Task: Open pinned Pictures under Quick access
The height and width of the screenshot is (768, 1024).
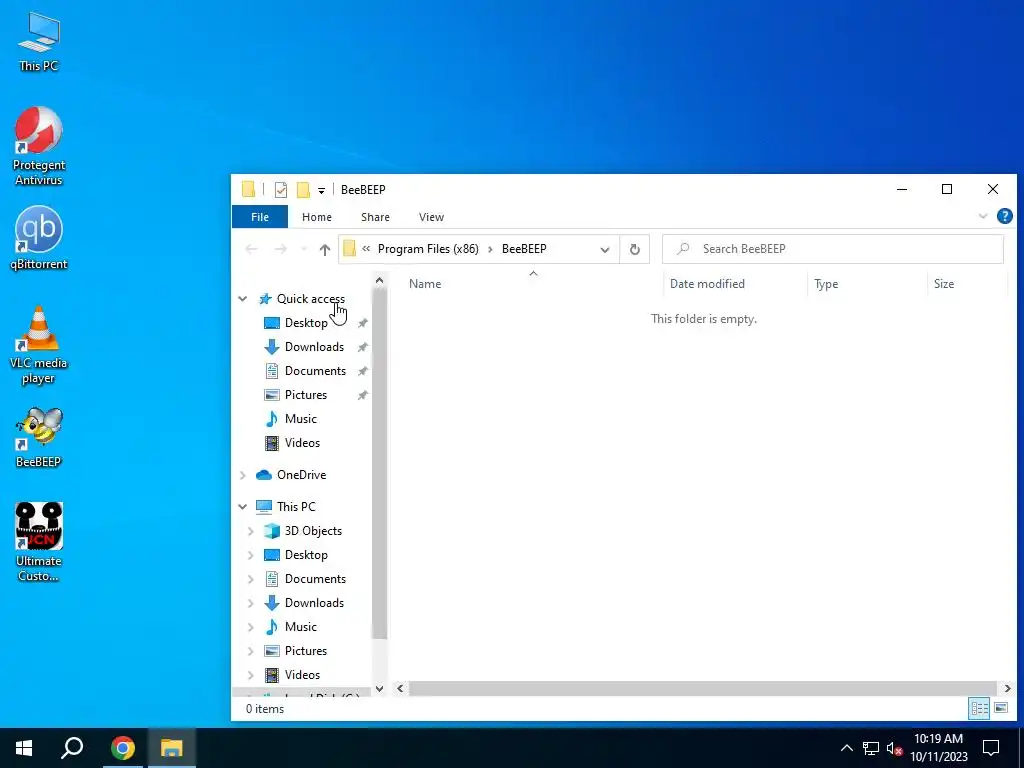Action: 306,395
